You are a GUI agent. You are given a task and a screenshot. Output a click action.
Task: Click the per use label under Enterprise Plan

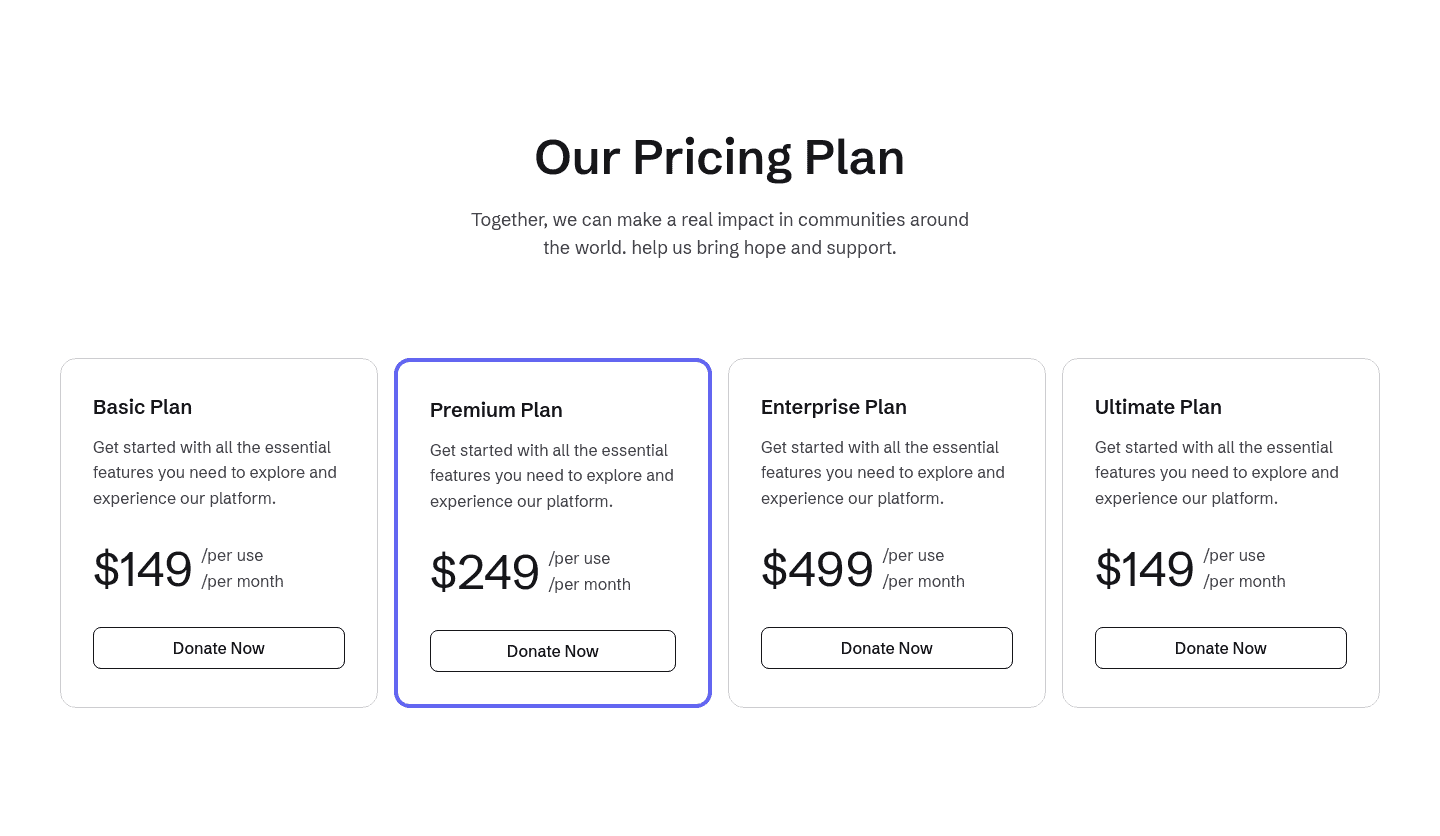[x=913, y=555]
